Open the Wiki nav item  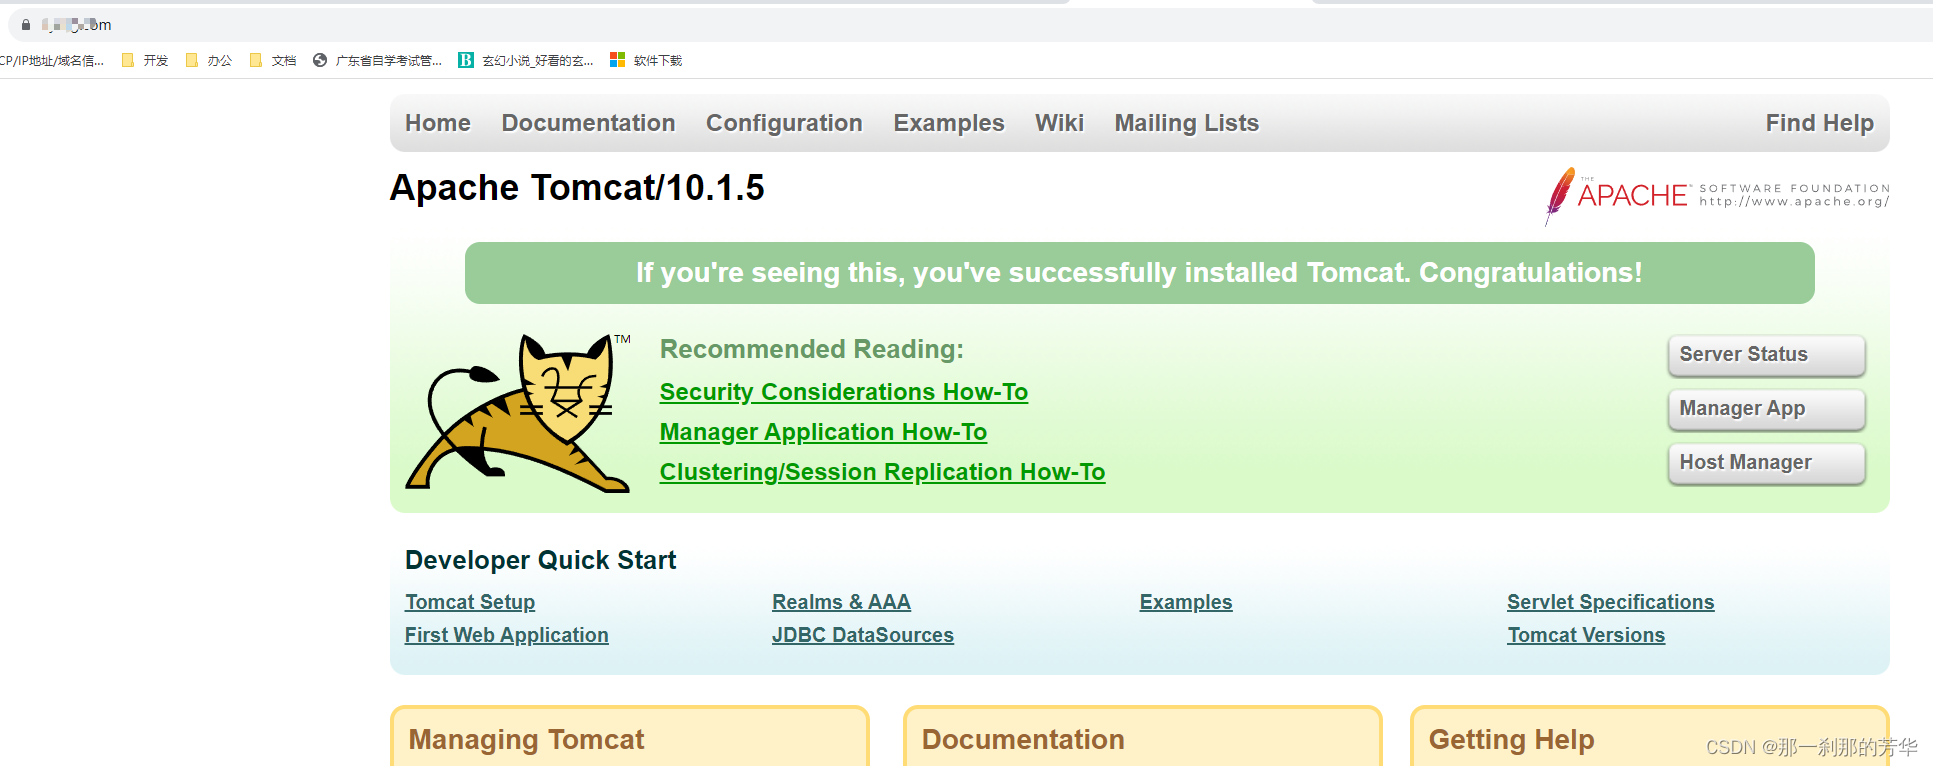click(1059, 123)
